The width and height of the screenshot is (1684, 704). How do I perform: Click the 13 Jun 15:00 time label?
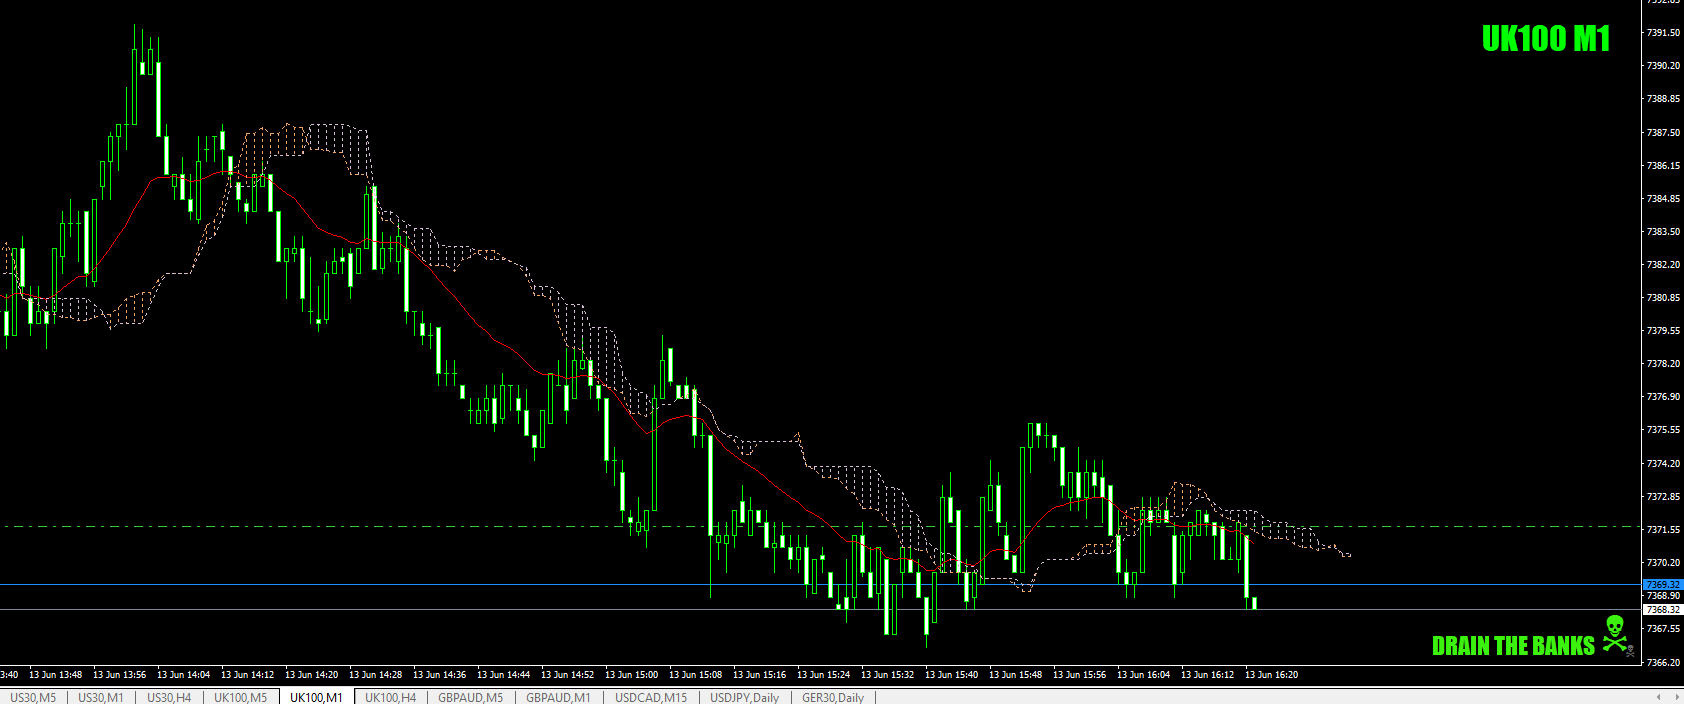point(632,675)
